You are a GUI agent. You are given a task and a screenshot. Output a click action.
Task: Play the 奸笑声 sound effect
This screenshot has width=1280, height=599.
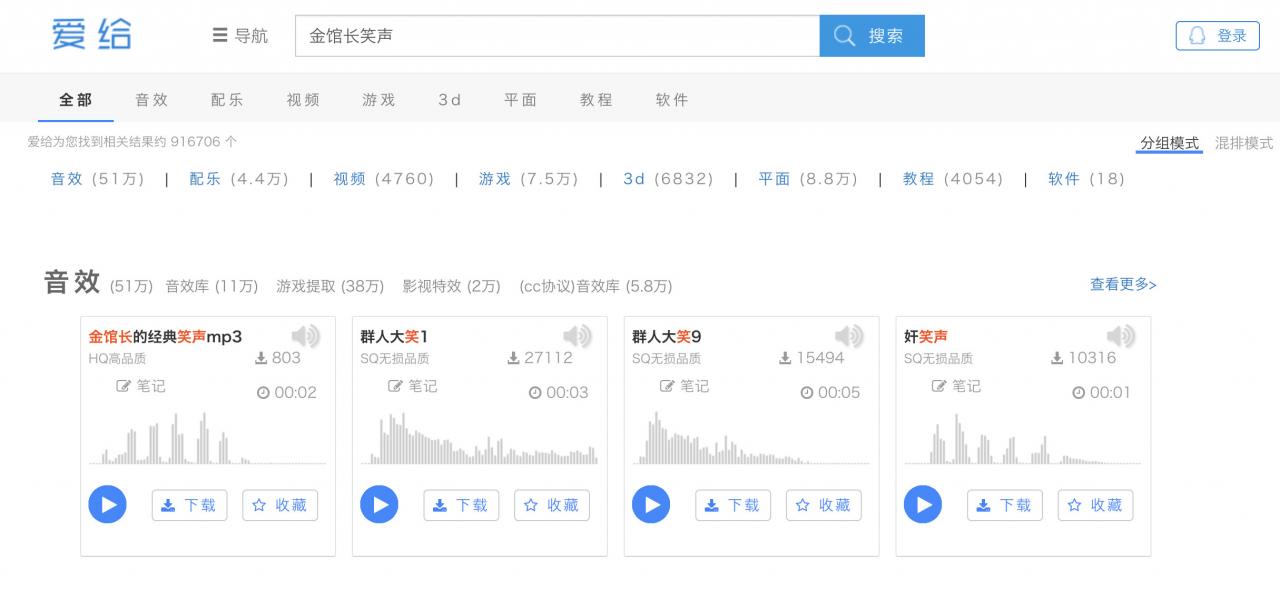[x=922, y=504]
